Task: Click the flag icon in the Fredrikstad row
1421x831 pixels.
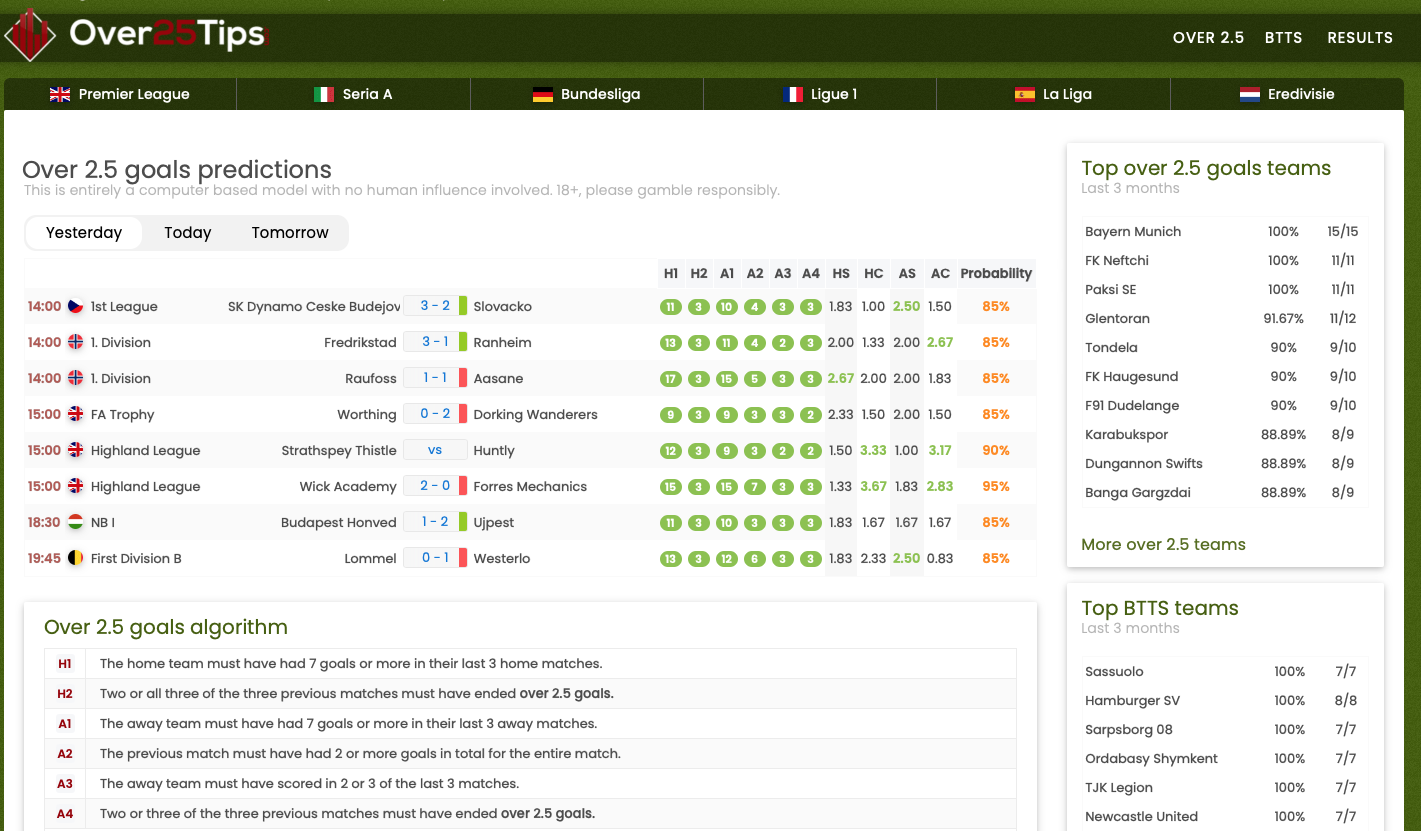Action: [75, 342]
